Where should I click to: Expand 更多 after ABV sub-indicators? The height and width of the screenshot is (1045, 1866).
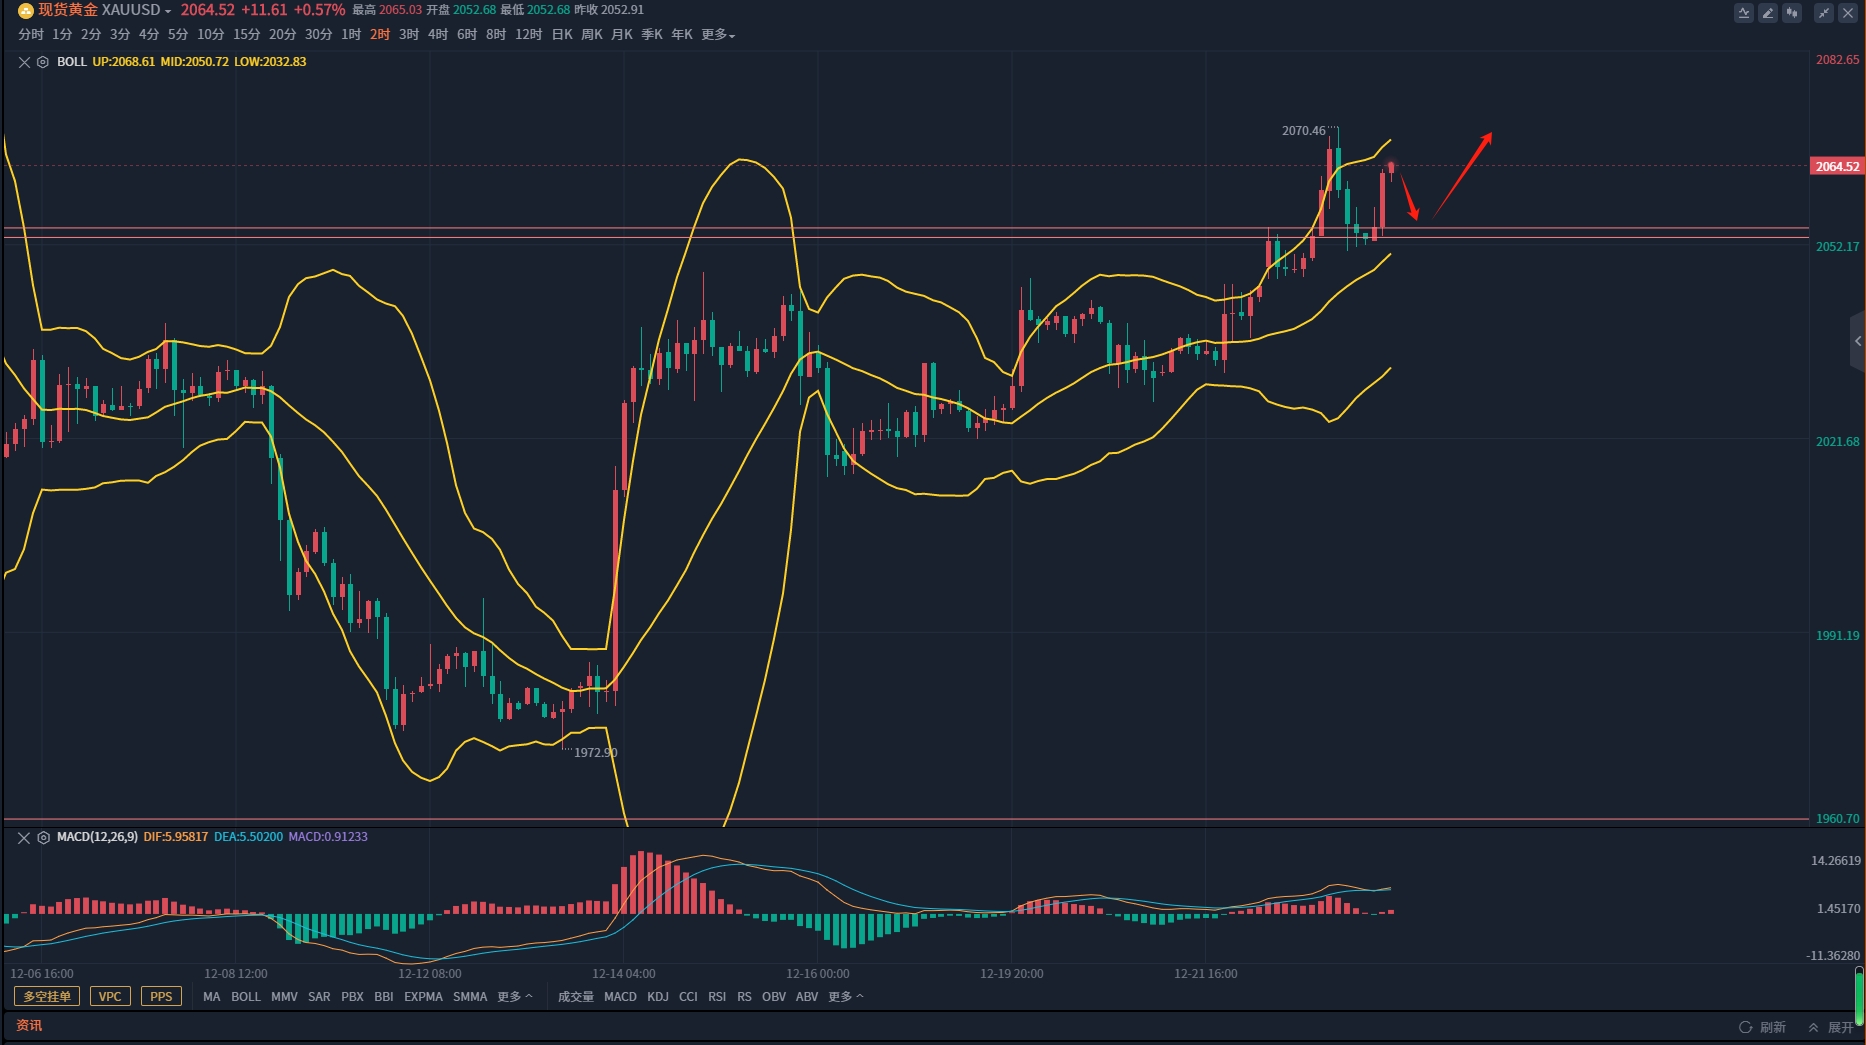[x=846, y=997]
